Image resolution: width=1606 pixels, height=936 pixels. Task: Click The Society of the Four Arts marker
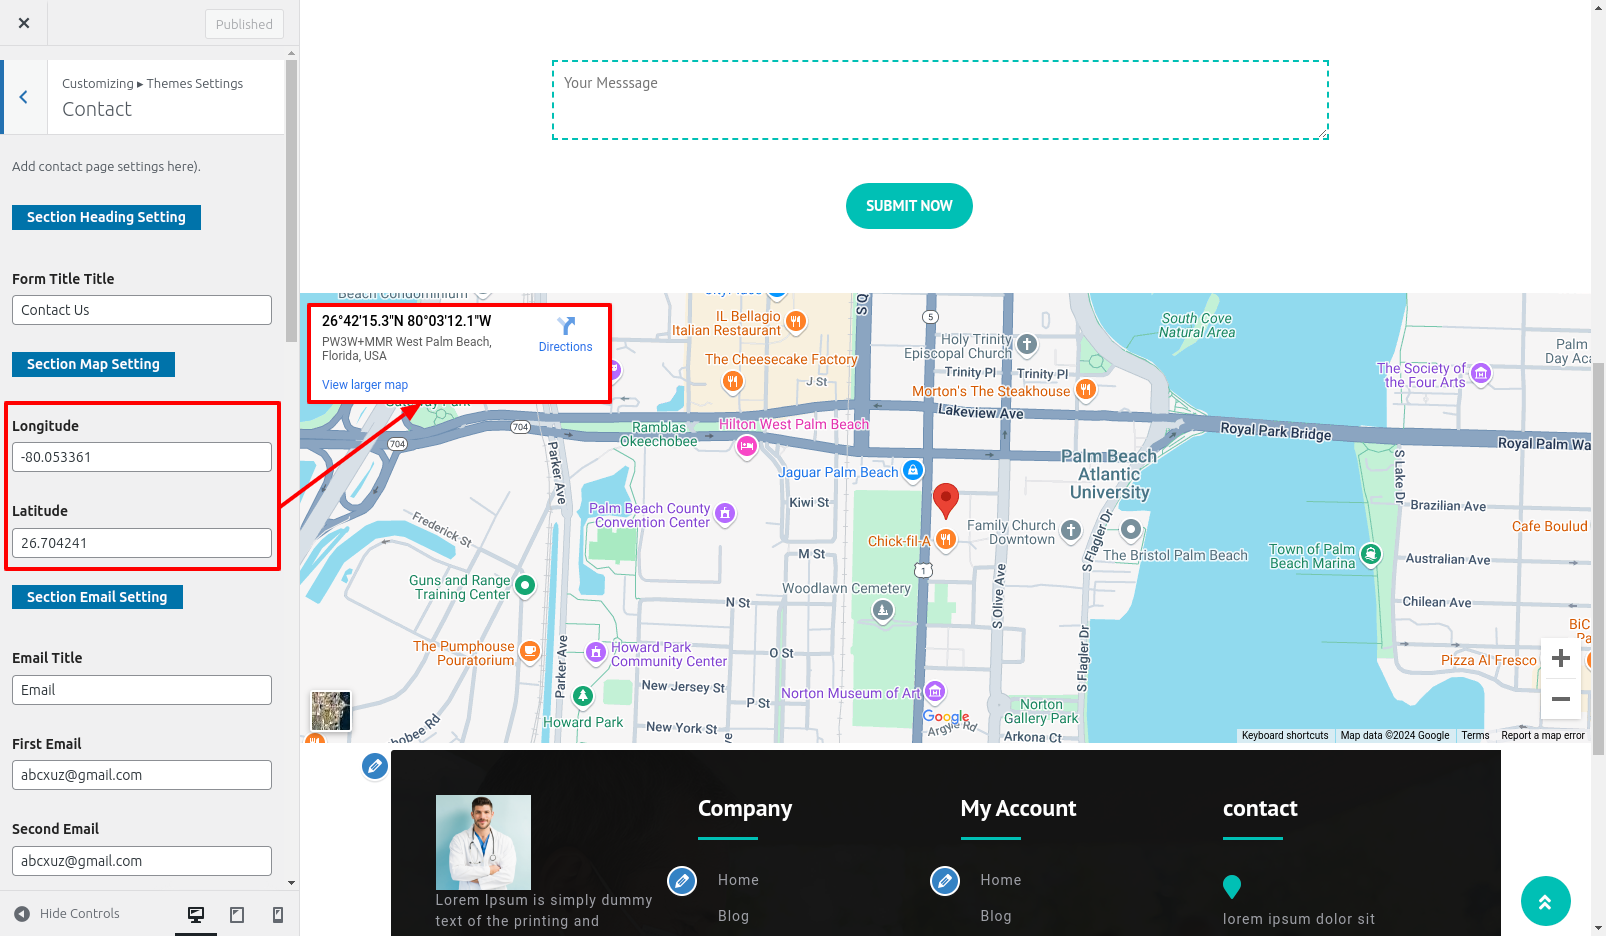click(x=1481, y=374)
